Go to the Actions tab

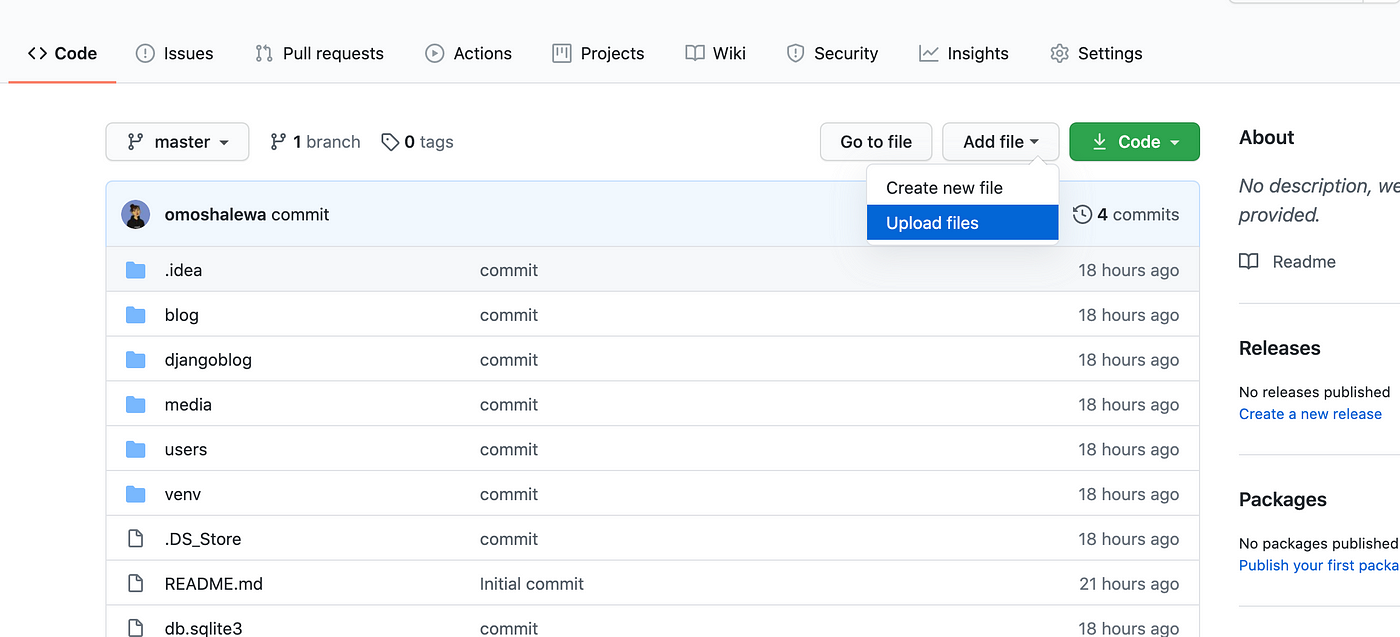pos(468,53)
